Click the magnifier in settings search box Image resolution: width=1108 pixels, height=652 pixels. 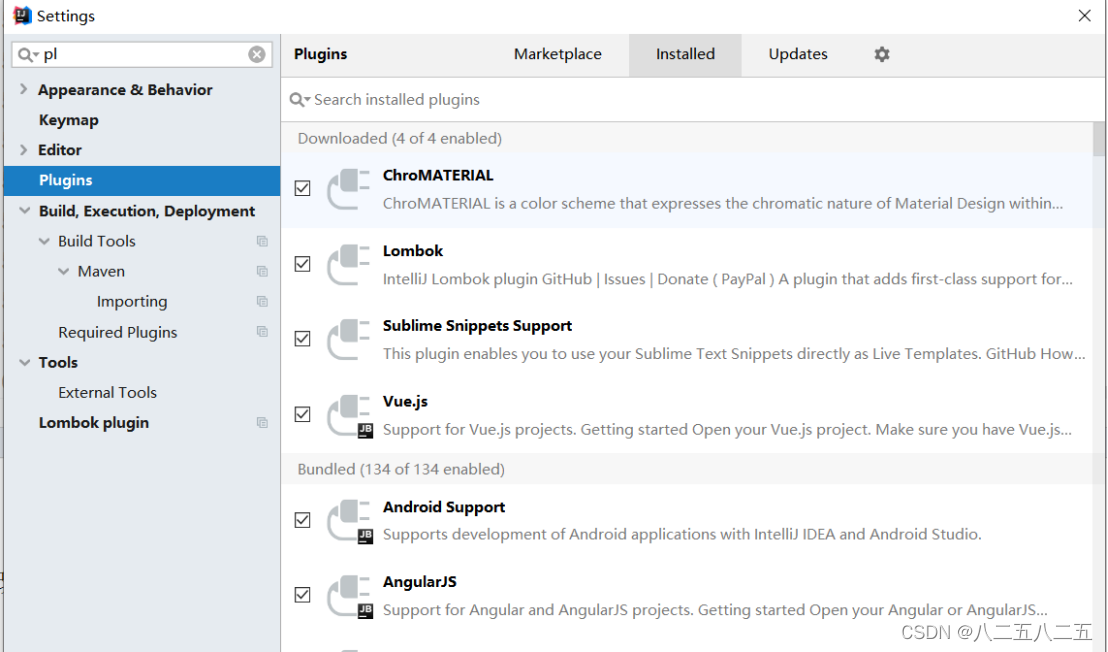point(28,54)
